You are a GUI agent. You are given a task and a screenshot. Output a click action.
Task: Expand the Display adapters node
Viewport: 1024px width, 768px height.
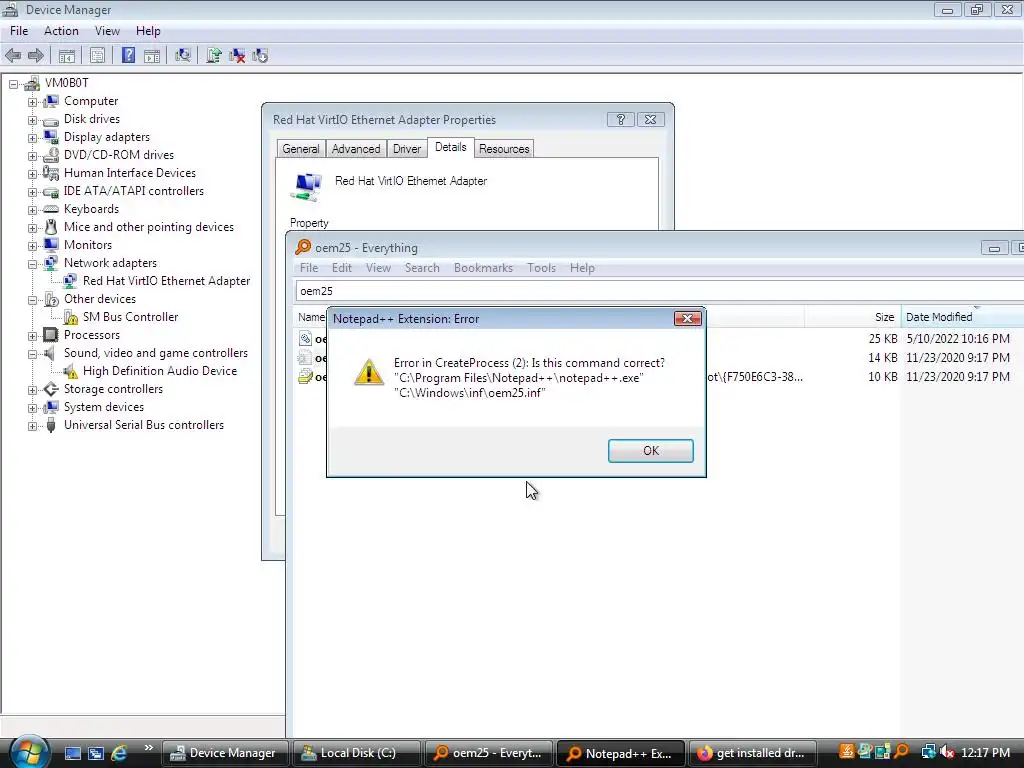click(32, 138)
